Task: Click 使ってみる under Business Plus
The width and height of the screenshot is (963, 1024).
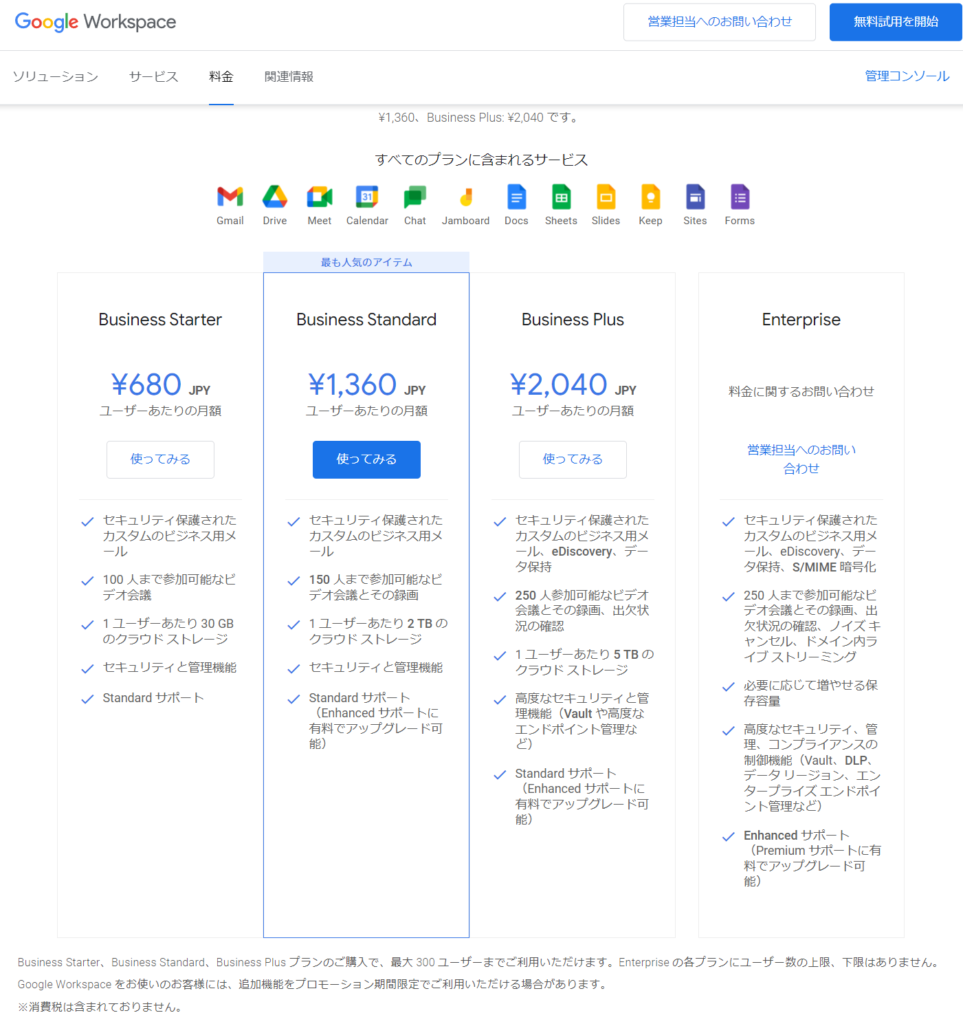Action: pos(573,459)
